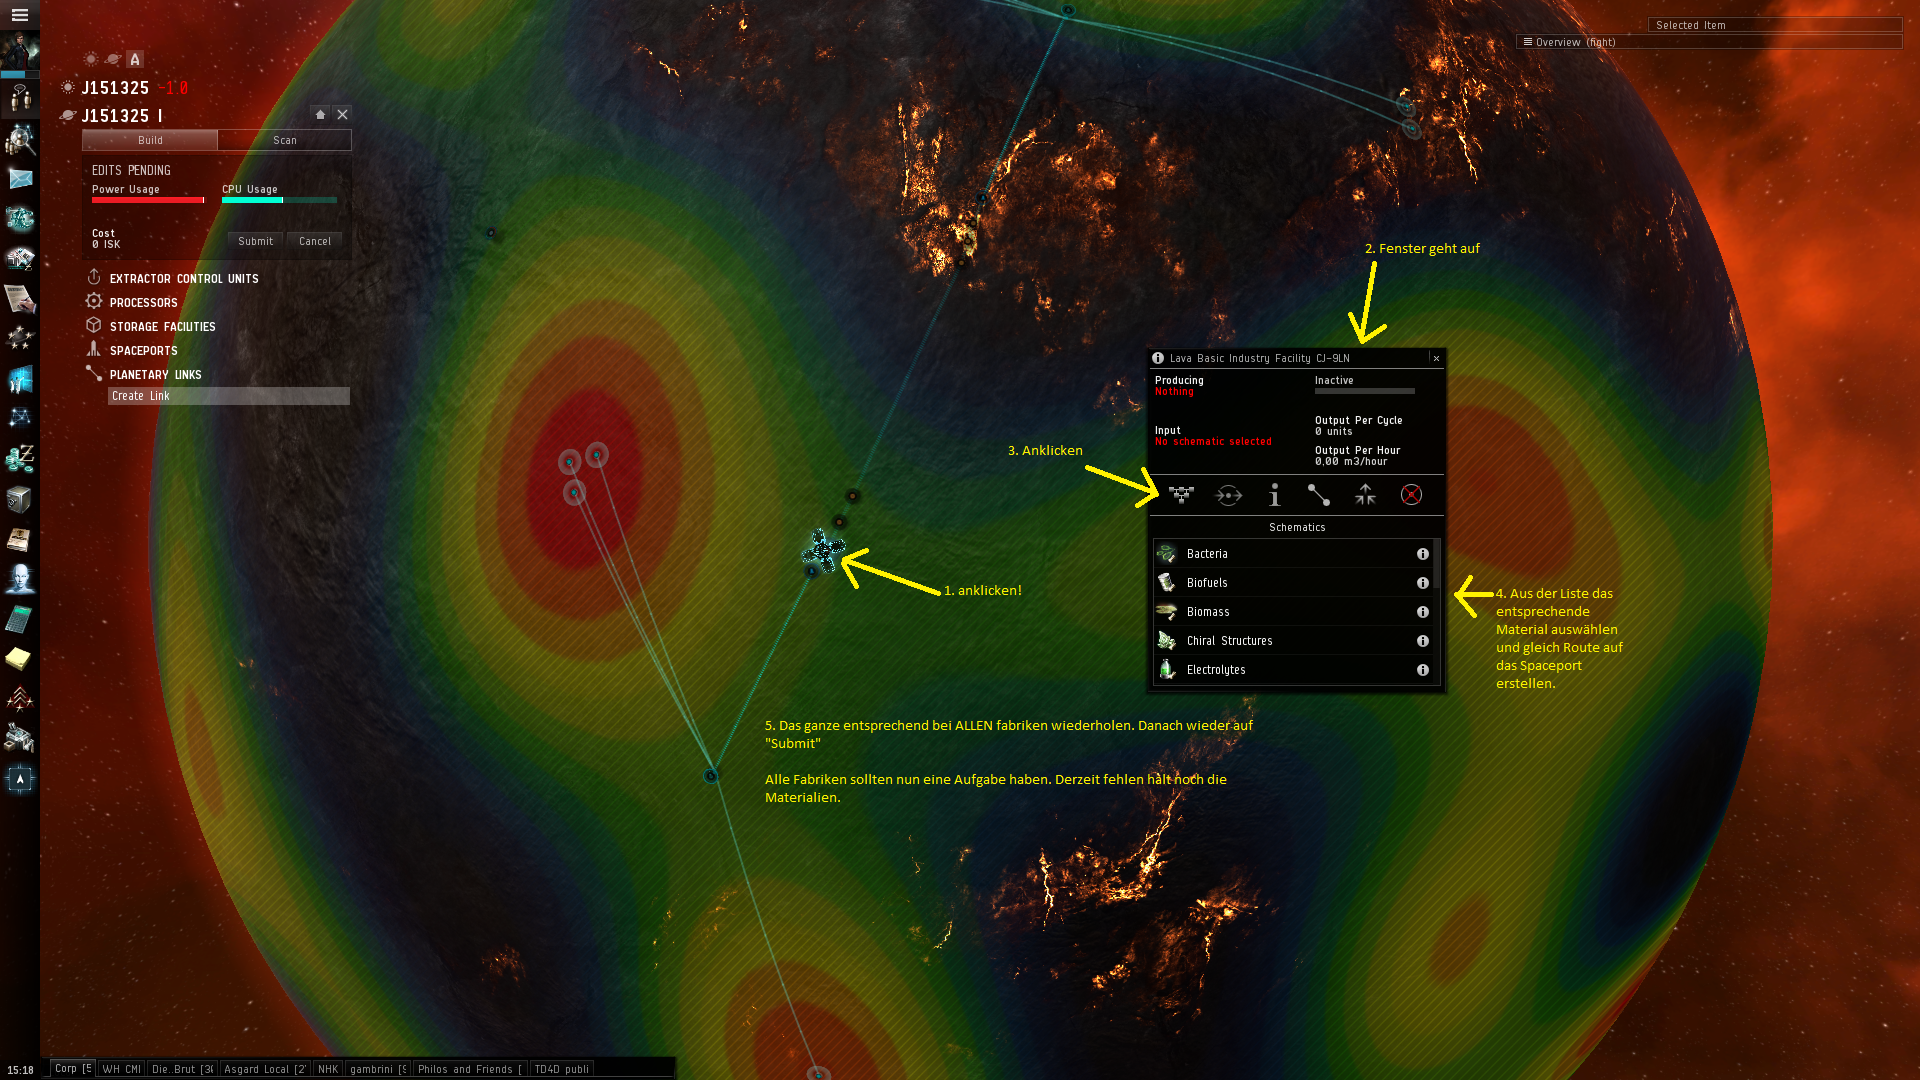Screen dimensions: 1920x1080
Task: Click the Create Link entry
Action: tap(229, 396)
